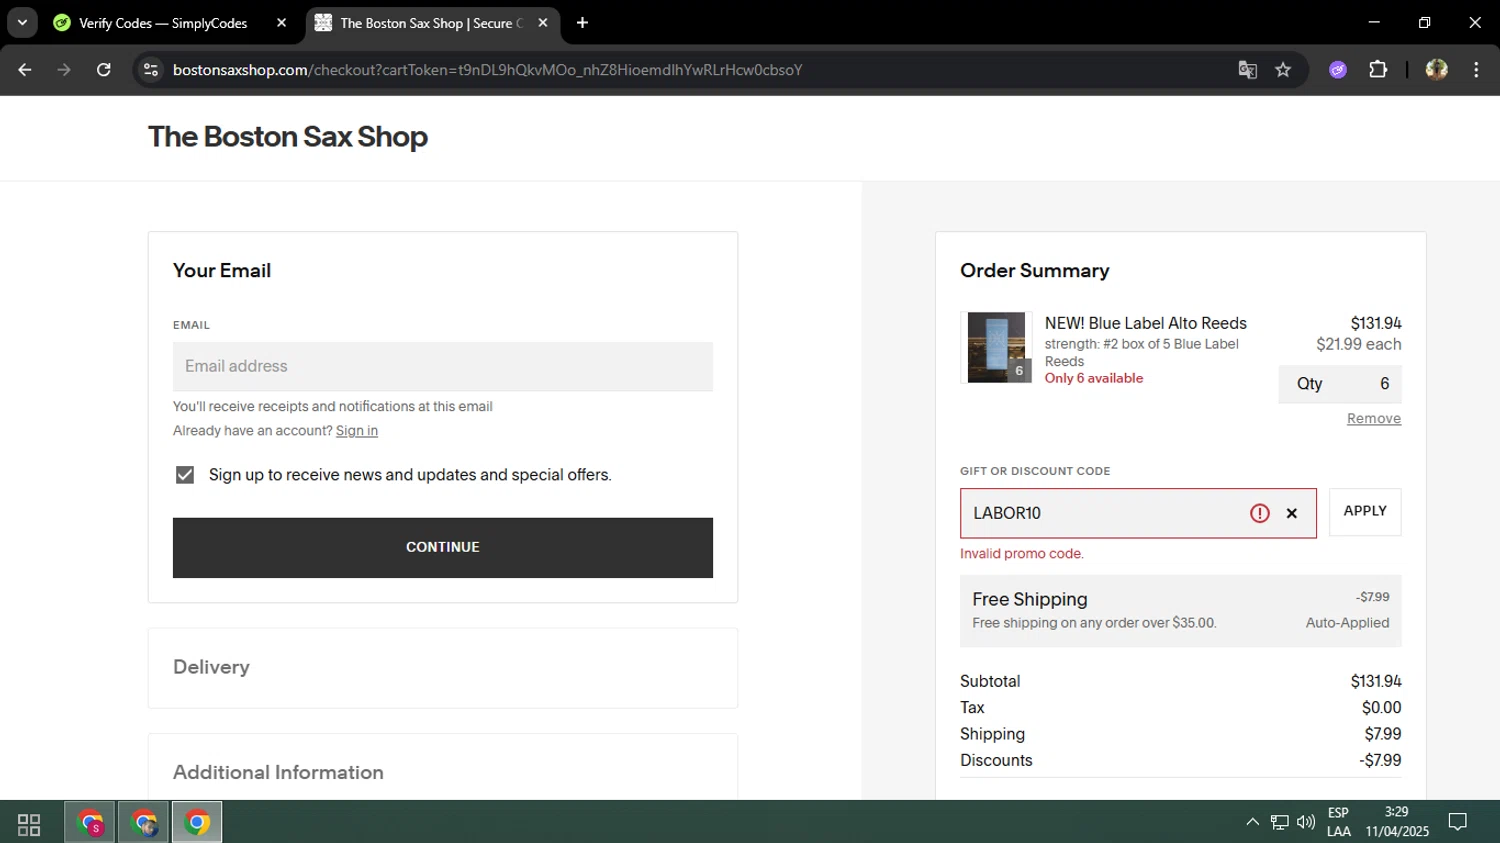1500x843 pixels.
Task: Open the Chrome profile avatar
Action: pos(1437,70)
